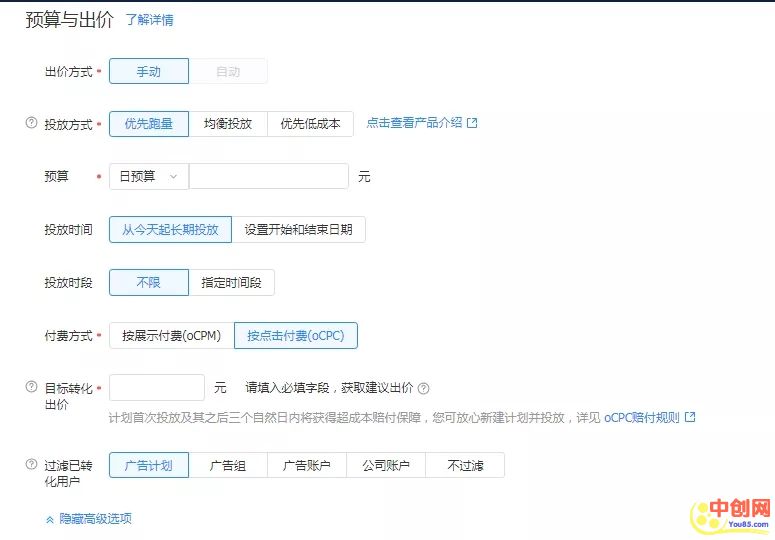Select 优先低成本 delivery option
Screen dimensions: 775x540
310,124
